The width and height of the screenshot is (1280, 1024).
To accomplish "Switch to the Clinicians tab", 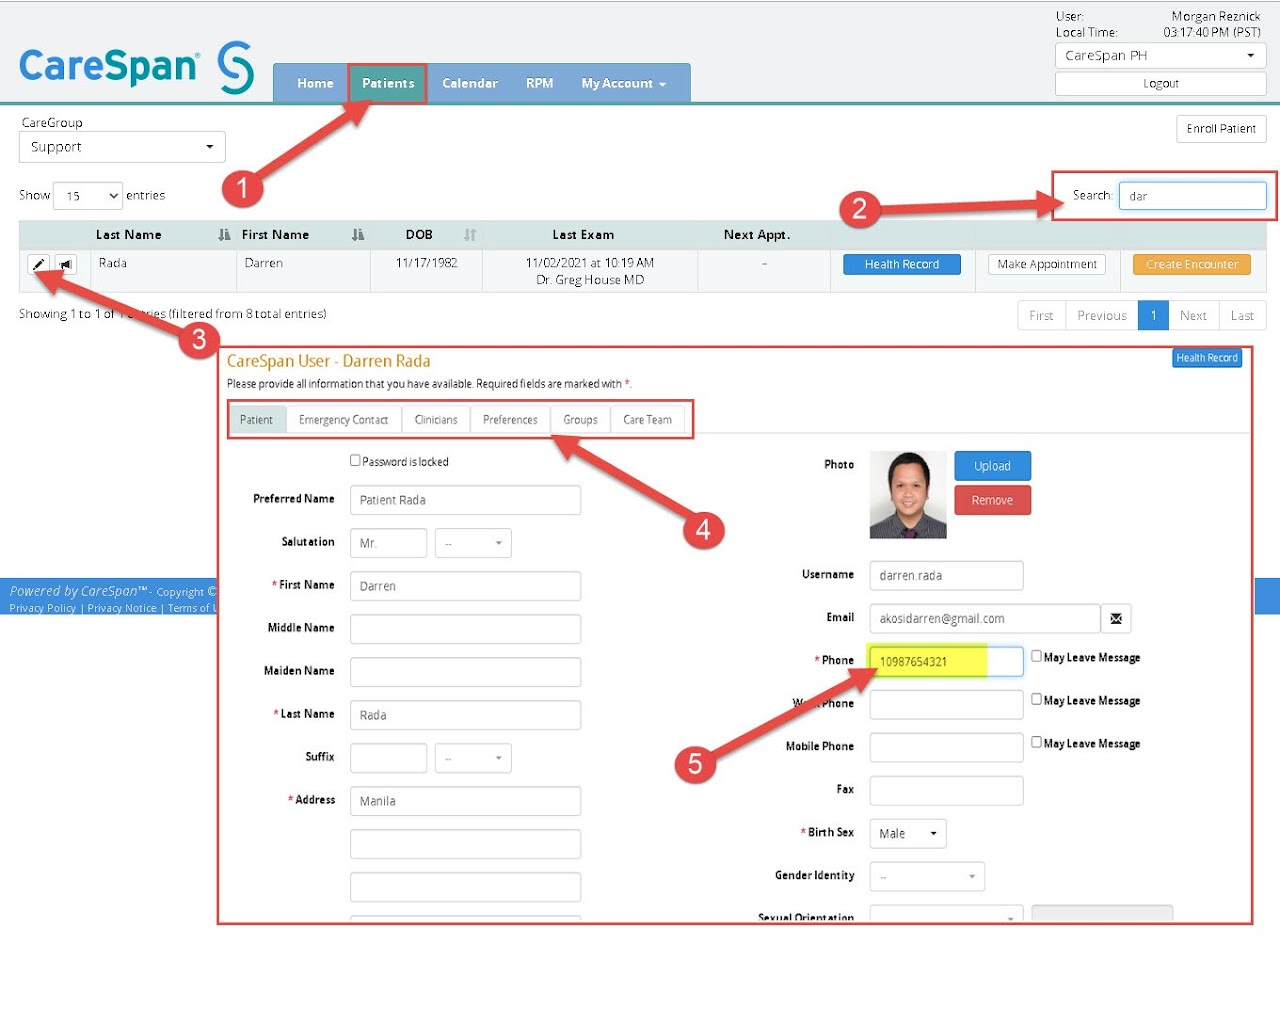I will pyautogui.click(x=436, y=420).
